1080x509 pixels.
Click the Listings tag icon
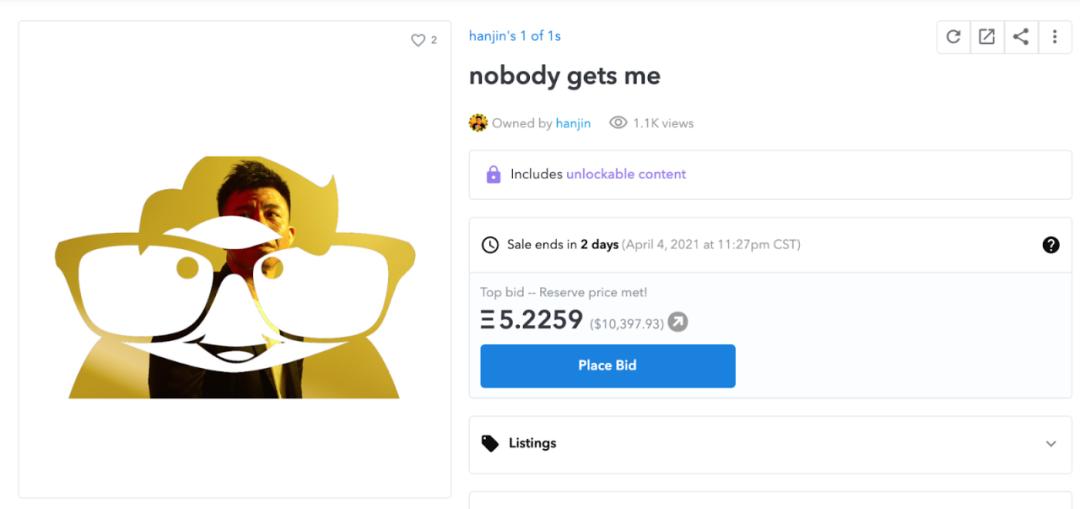[490, 443]
